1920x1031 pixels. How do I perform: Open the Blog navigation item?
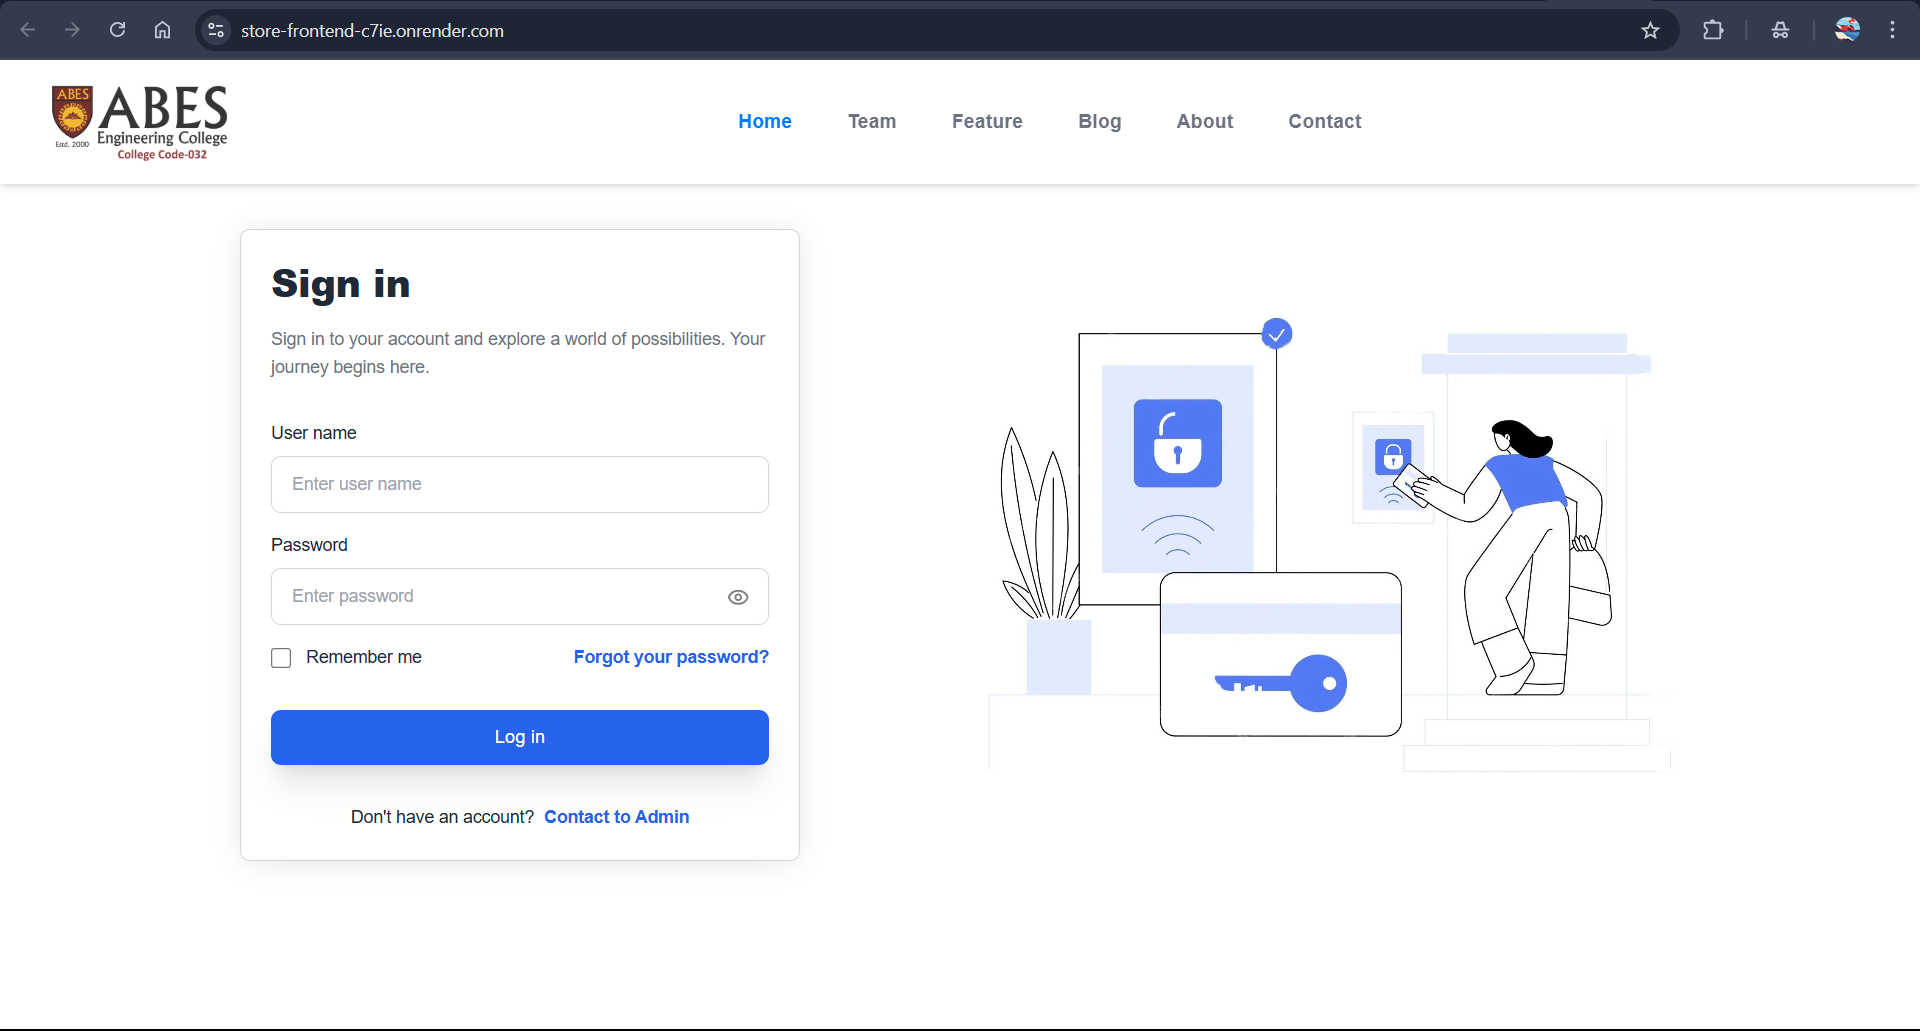pyautogui.click(x=1099, y=121)
